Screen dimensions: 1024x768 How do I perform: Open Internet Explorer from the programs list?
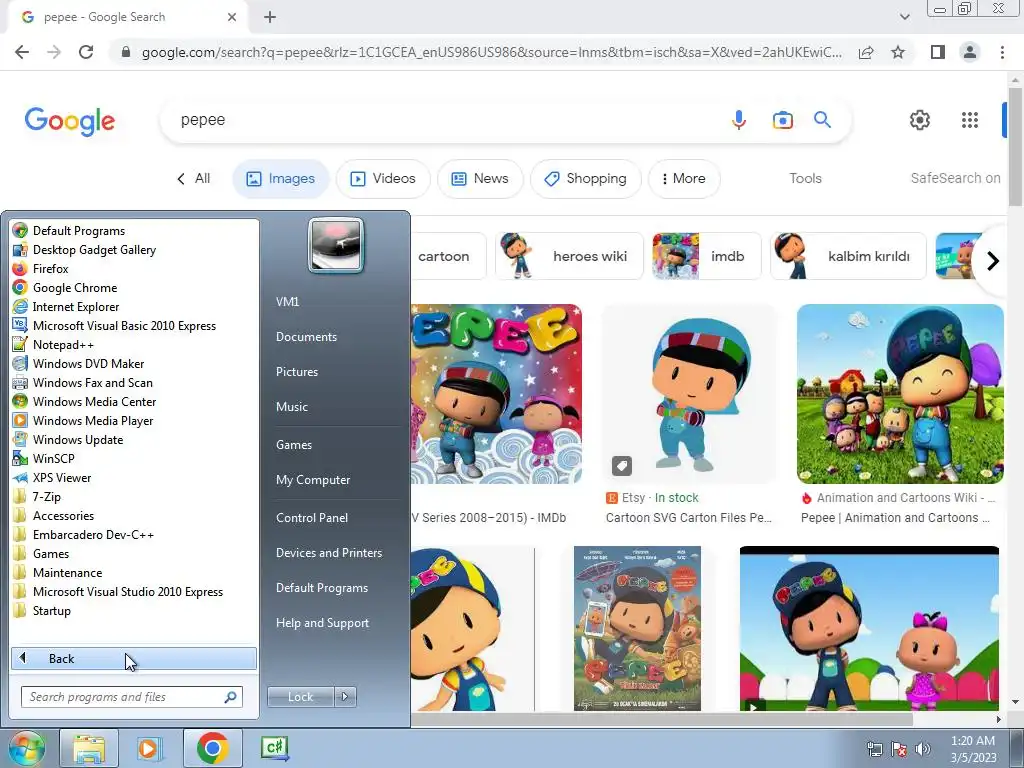[x=66, y=306]
